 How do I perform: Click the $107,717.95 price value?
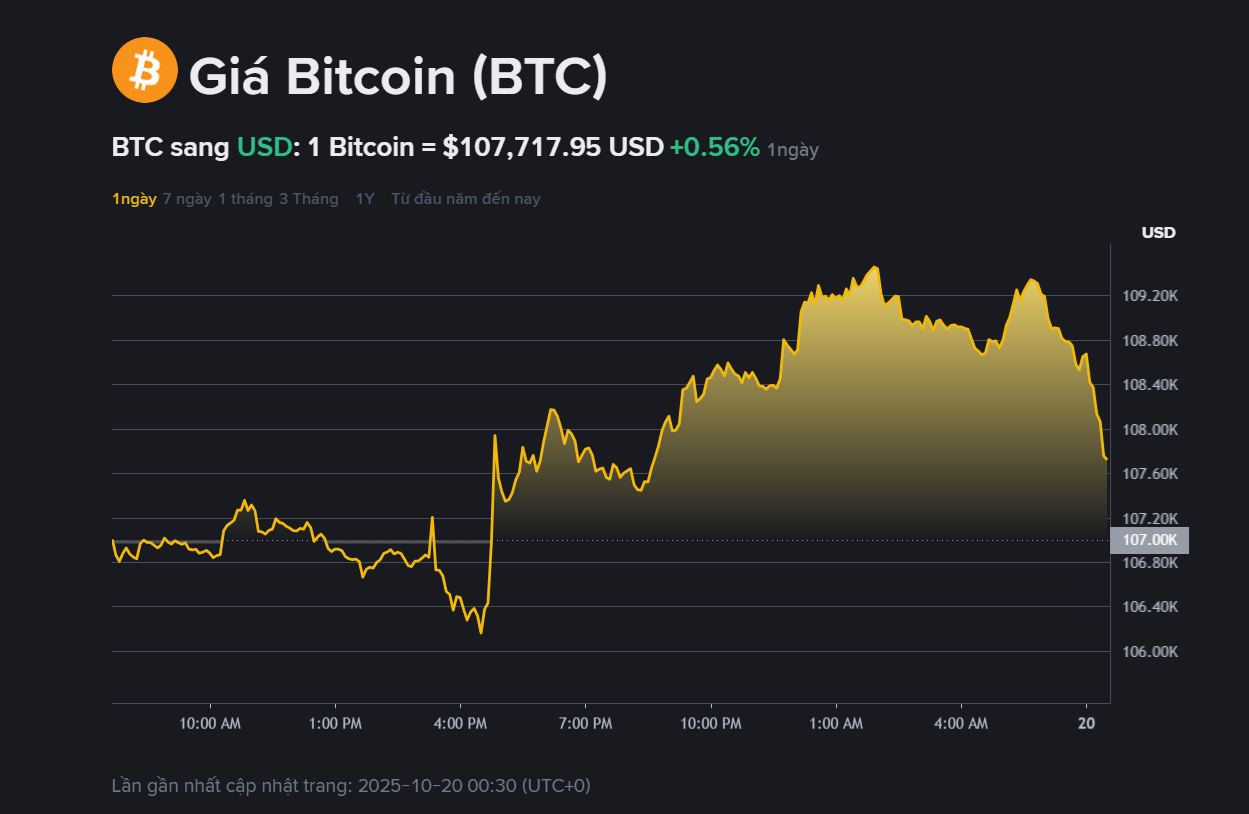(x=522, y=147)
